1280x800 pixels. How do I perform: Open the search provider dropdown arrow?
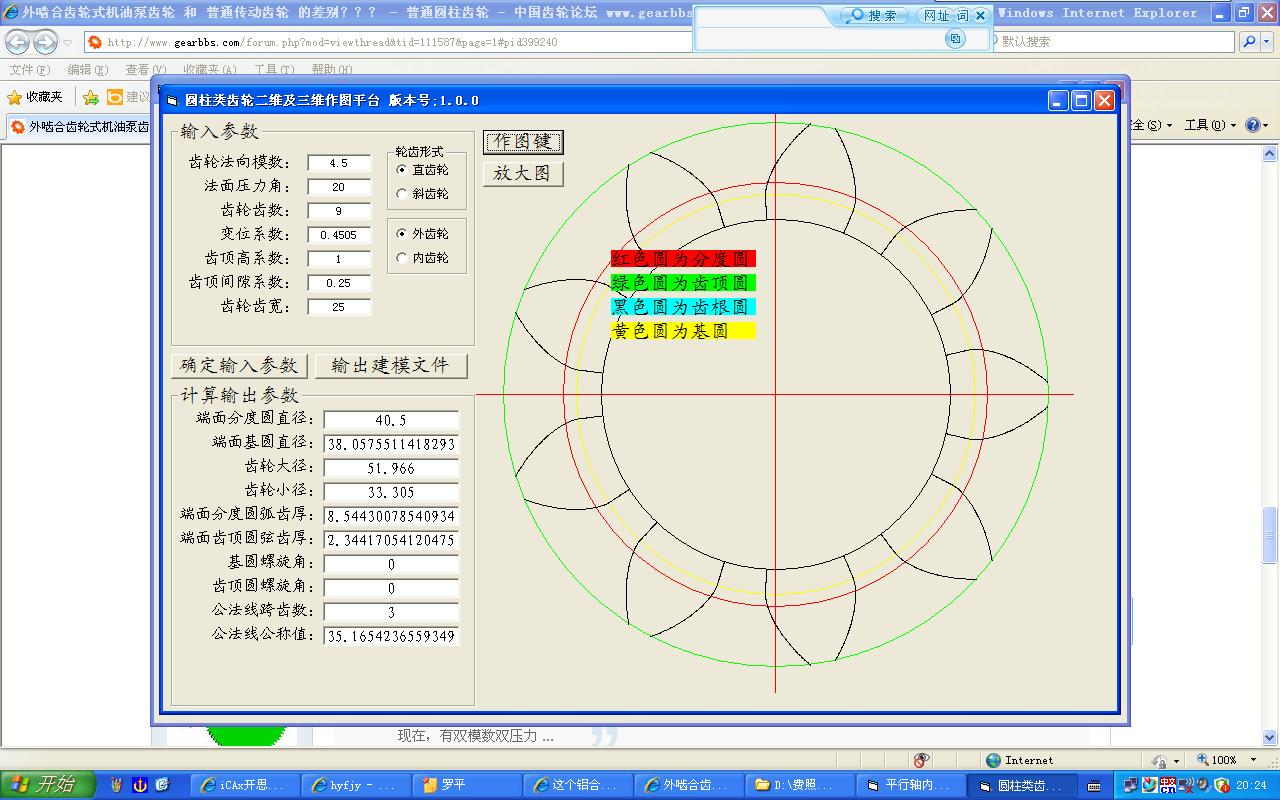click(x=1267, y=42)
